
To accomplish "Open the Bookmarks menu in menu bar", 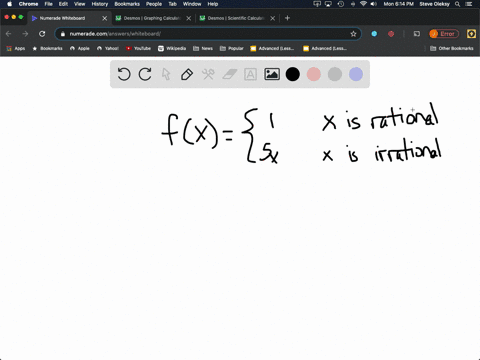I will (127, 4).
